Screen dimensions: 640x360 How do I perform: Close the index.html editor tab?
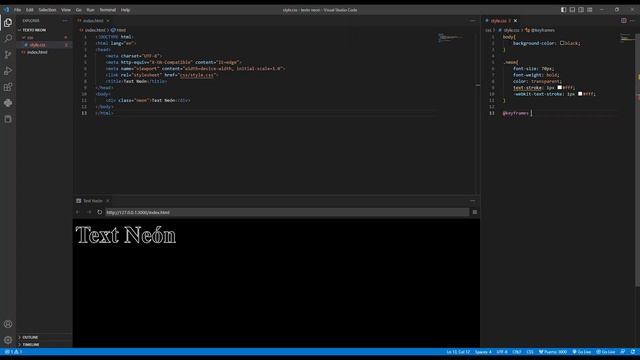coord(108,20)
